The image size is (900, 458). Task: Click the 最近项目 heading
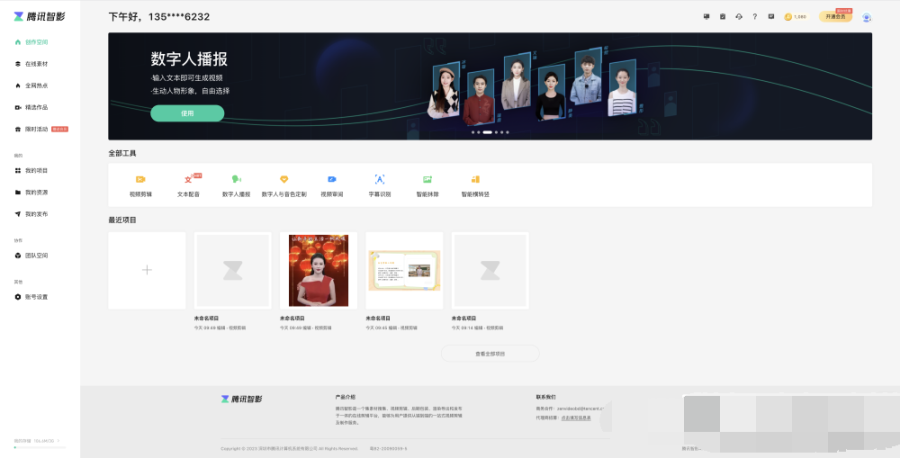tap(122, 220)
